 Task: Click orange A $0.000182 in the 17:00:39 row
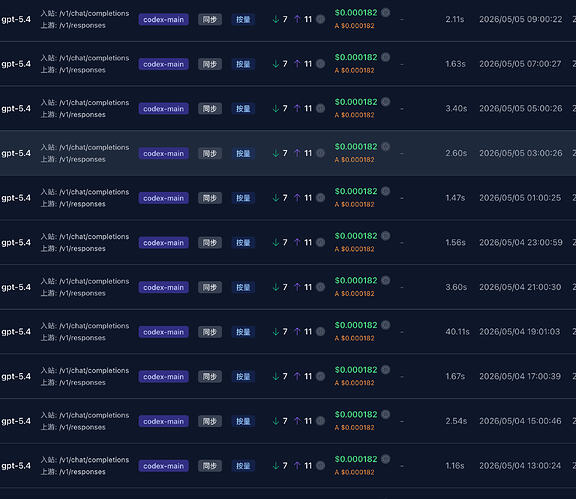pos(354,383)
